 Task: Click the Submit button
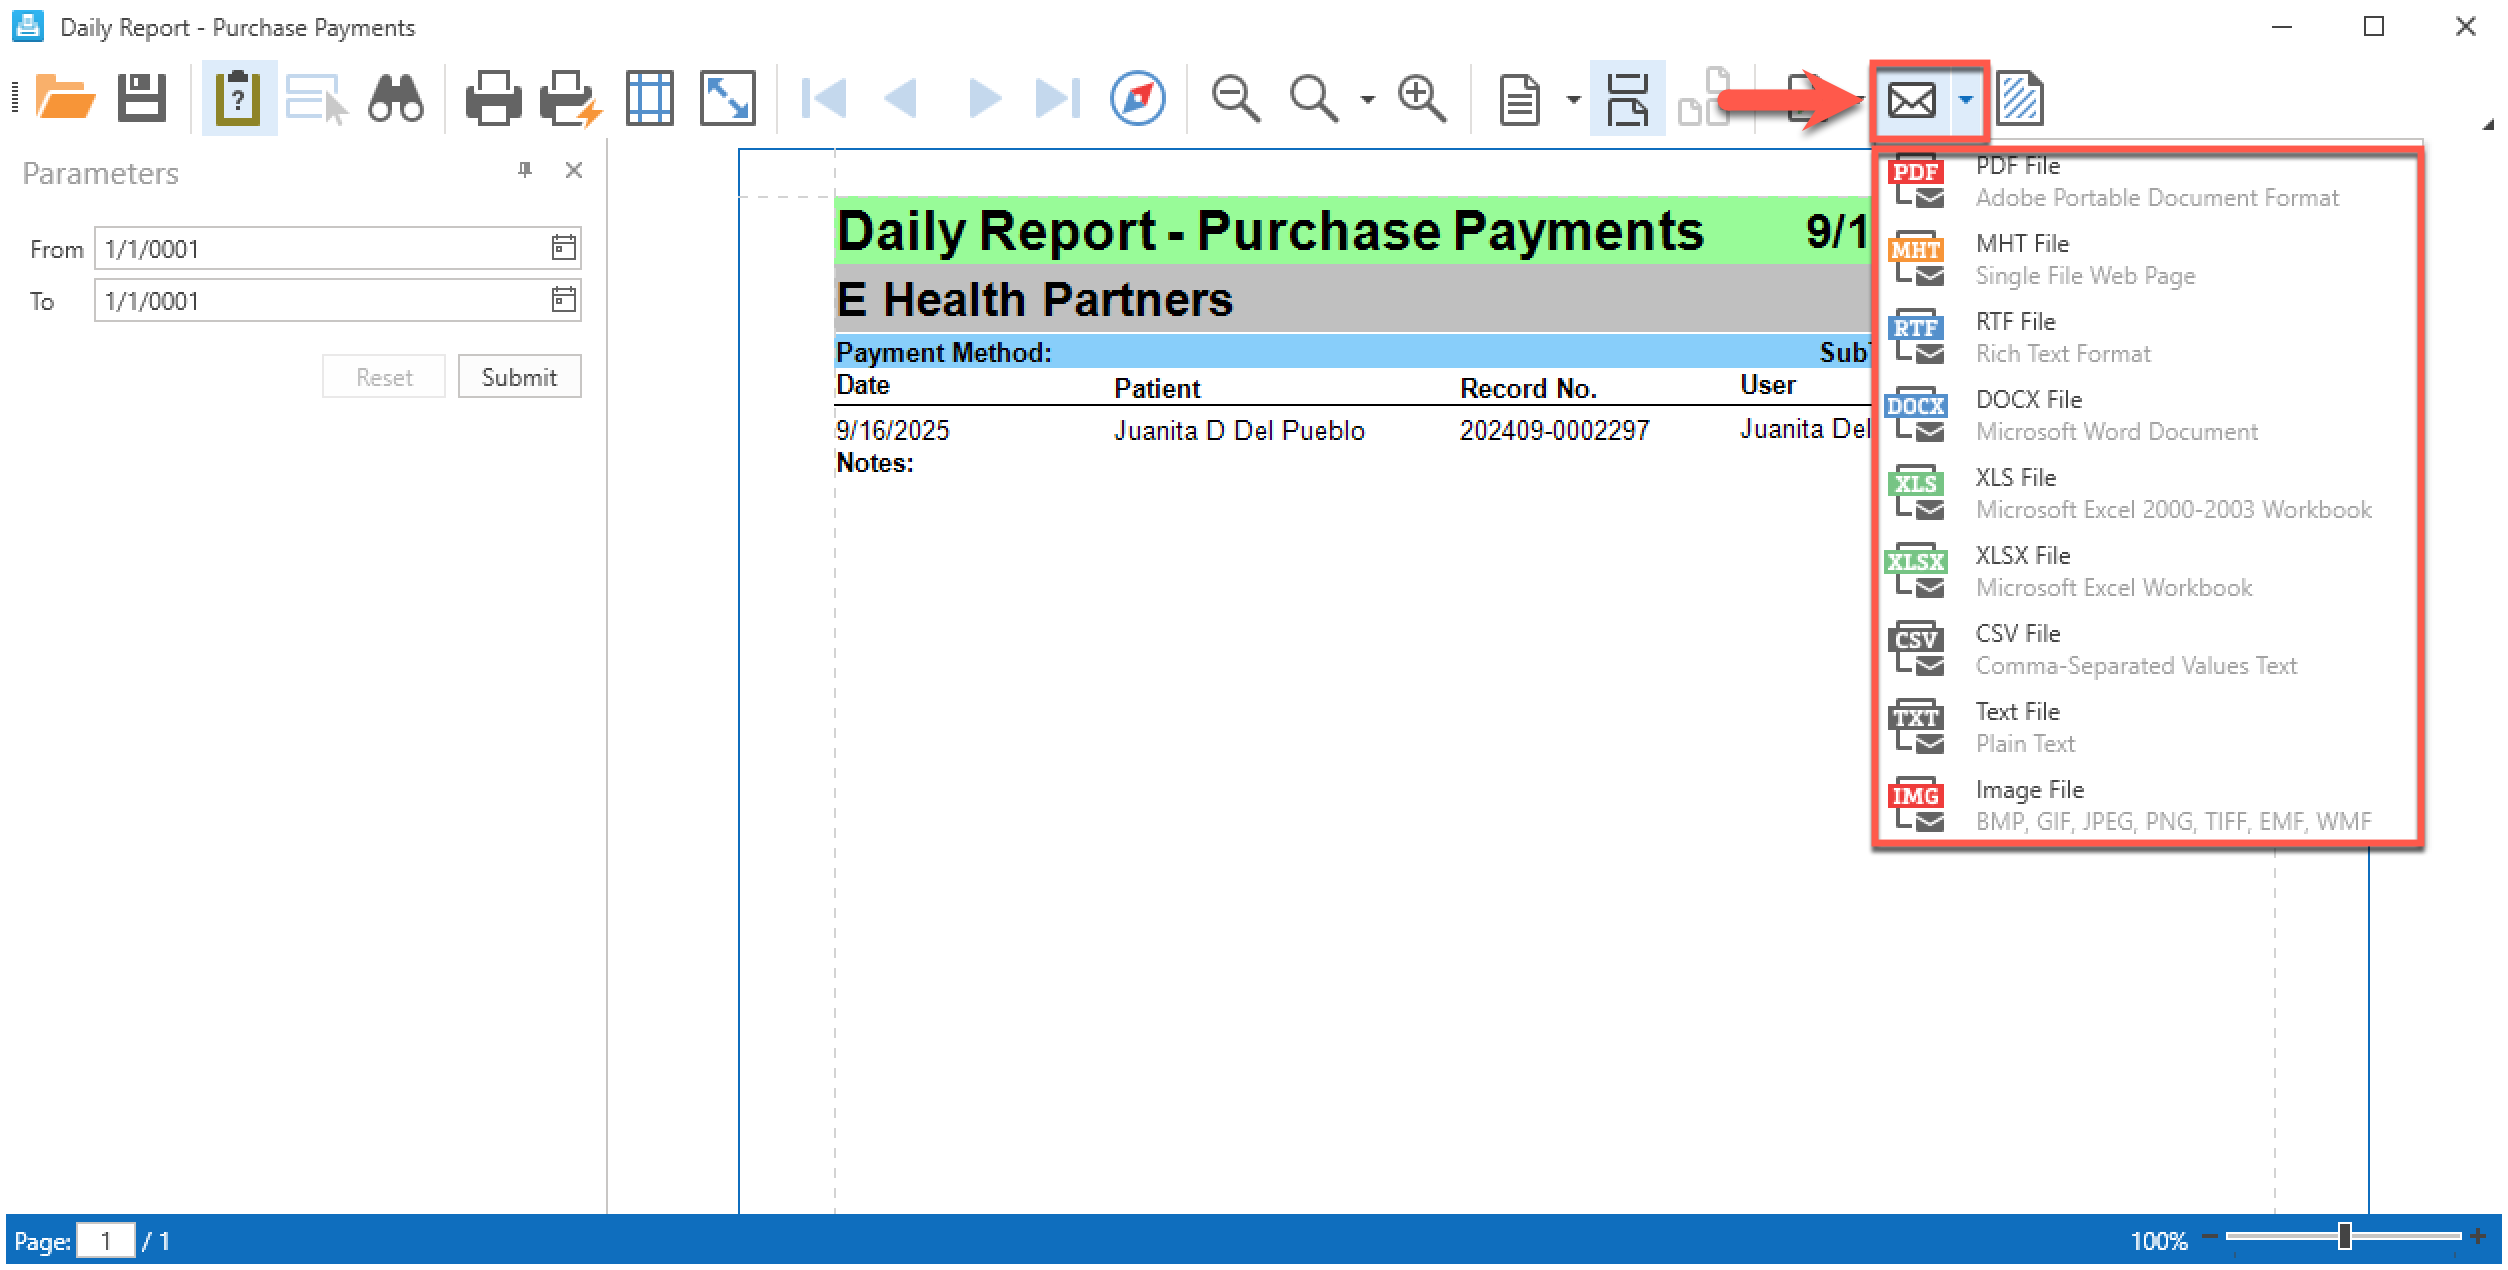[519, 377]
